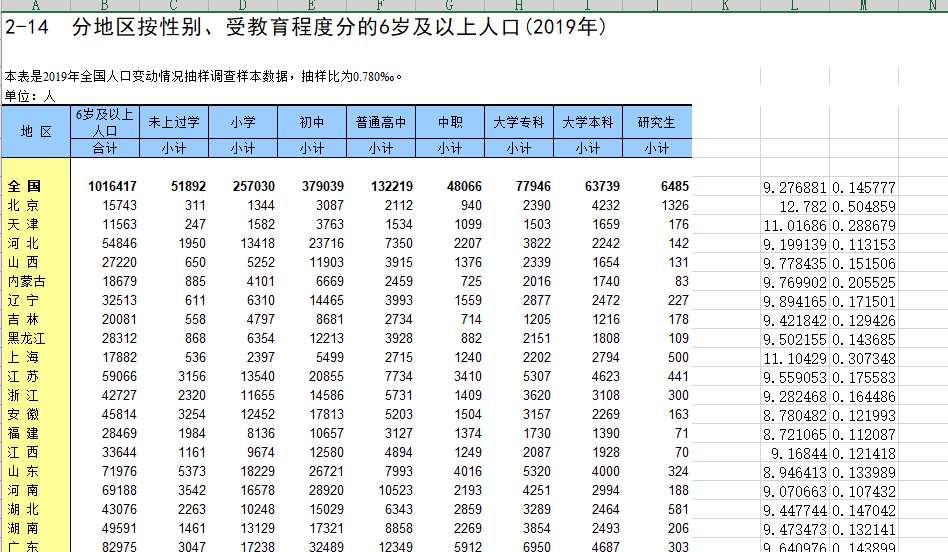Select the 研究生 column header
The height and width of the screenshot is (552, 948).
657,122
